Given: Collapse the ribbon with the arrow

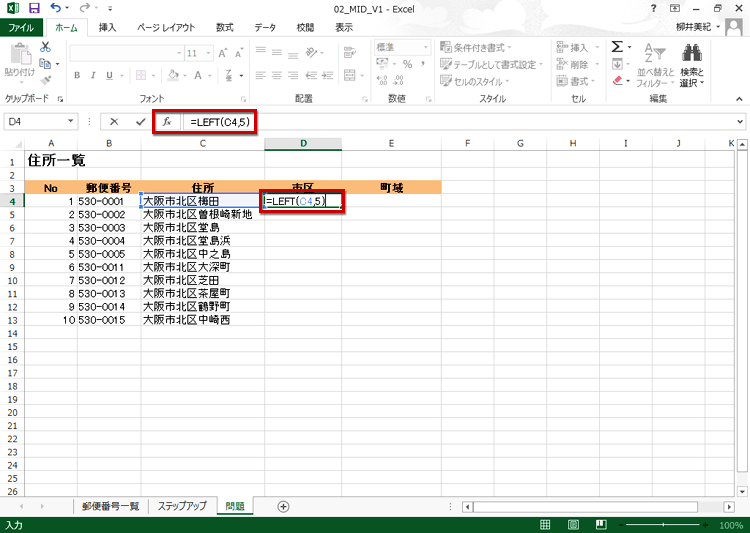Looking at the screenshot, I should click(739, 99).
